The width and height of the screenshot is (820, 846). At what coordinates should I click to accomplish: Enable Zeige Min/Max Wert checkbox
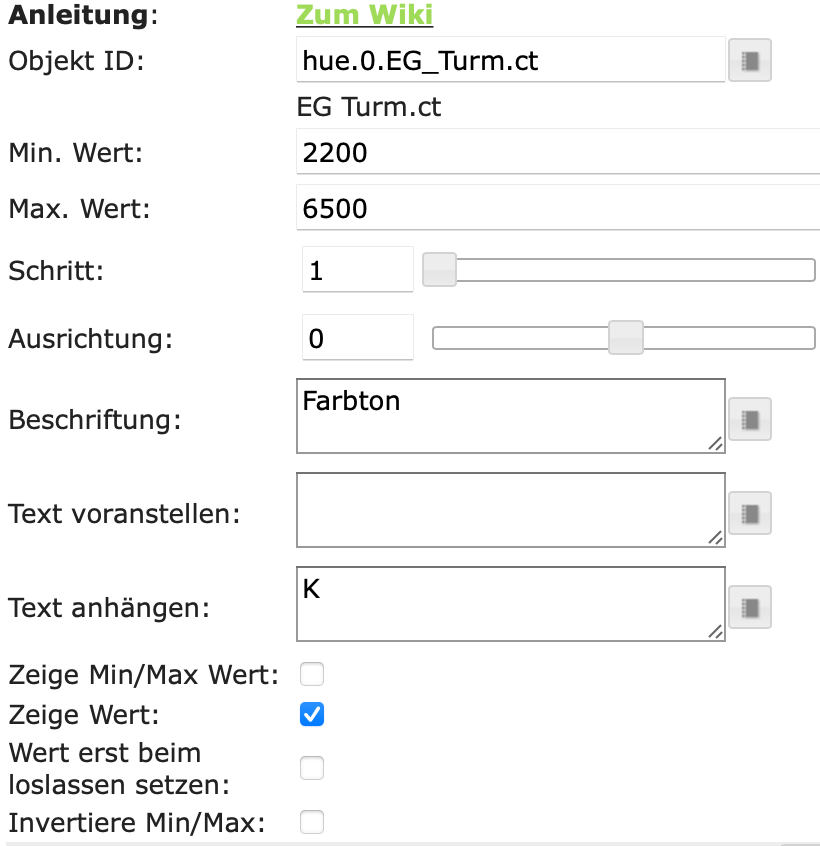tap(313, 675)
